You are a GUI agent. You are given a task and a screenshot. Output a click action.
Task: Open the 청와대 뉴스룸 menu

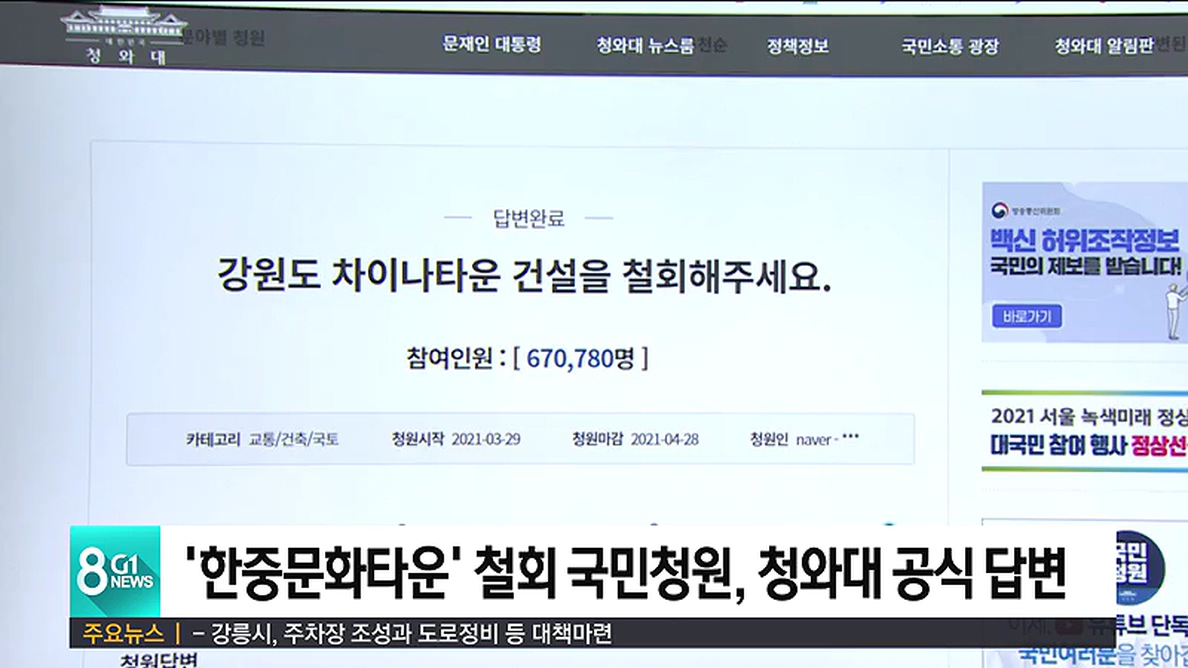pos(645,45)
